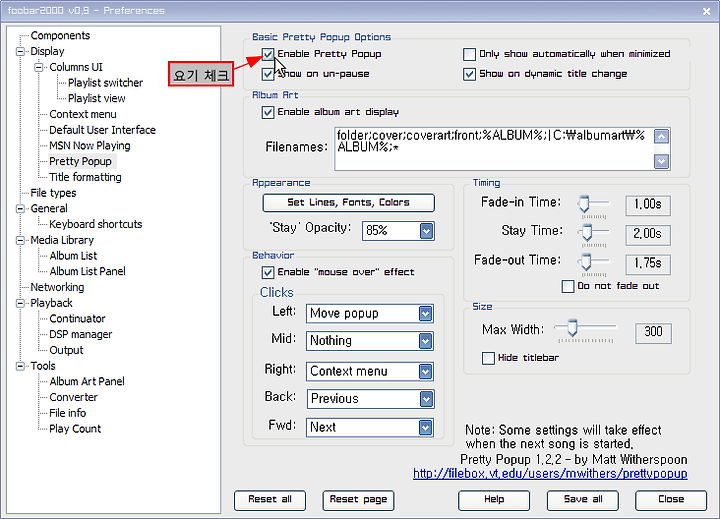The height and width of the screenshot is (519, 720).
Task: Enable Hide titlebar checkbox
Action: tap(488, 358)
